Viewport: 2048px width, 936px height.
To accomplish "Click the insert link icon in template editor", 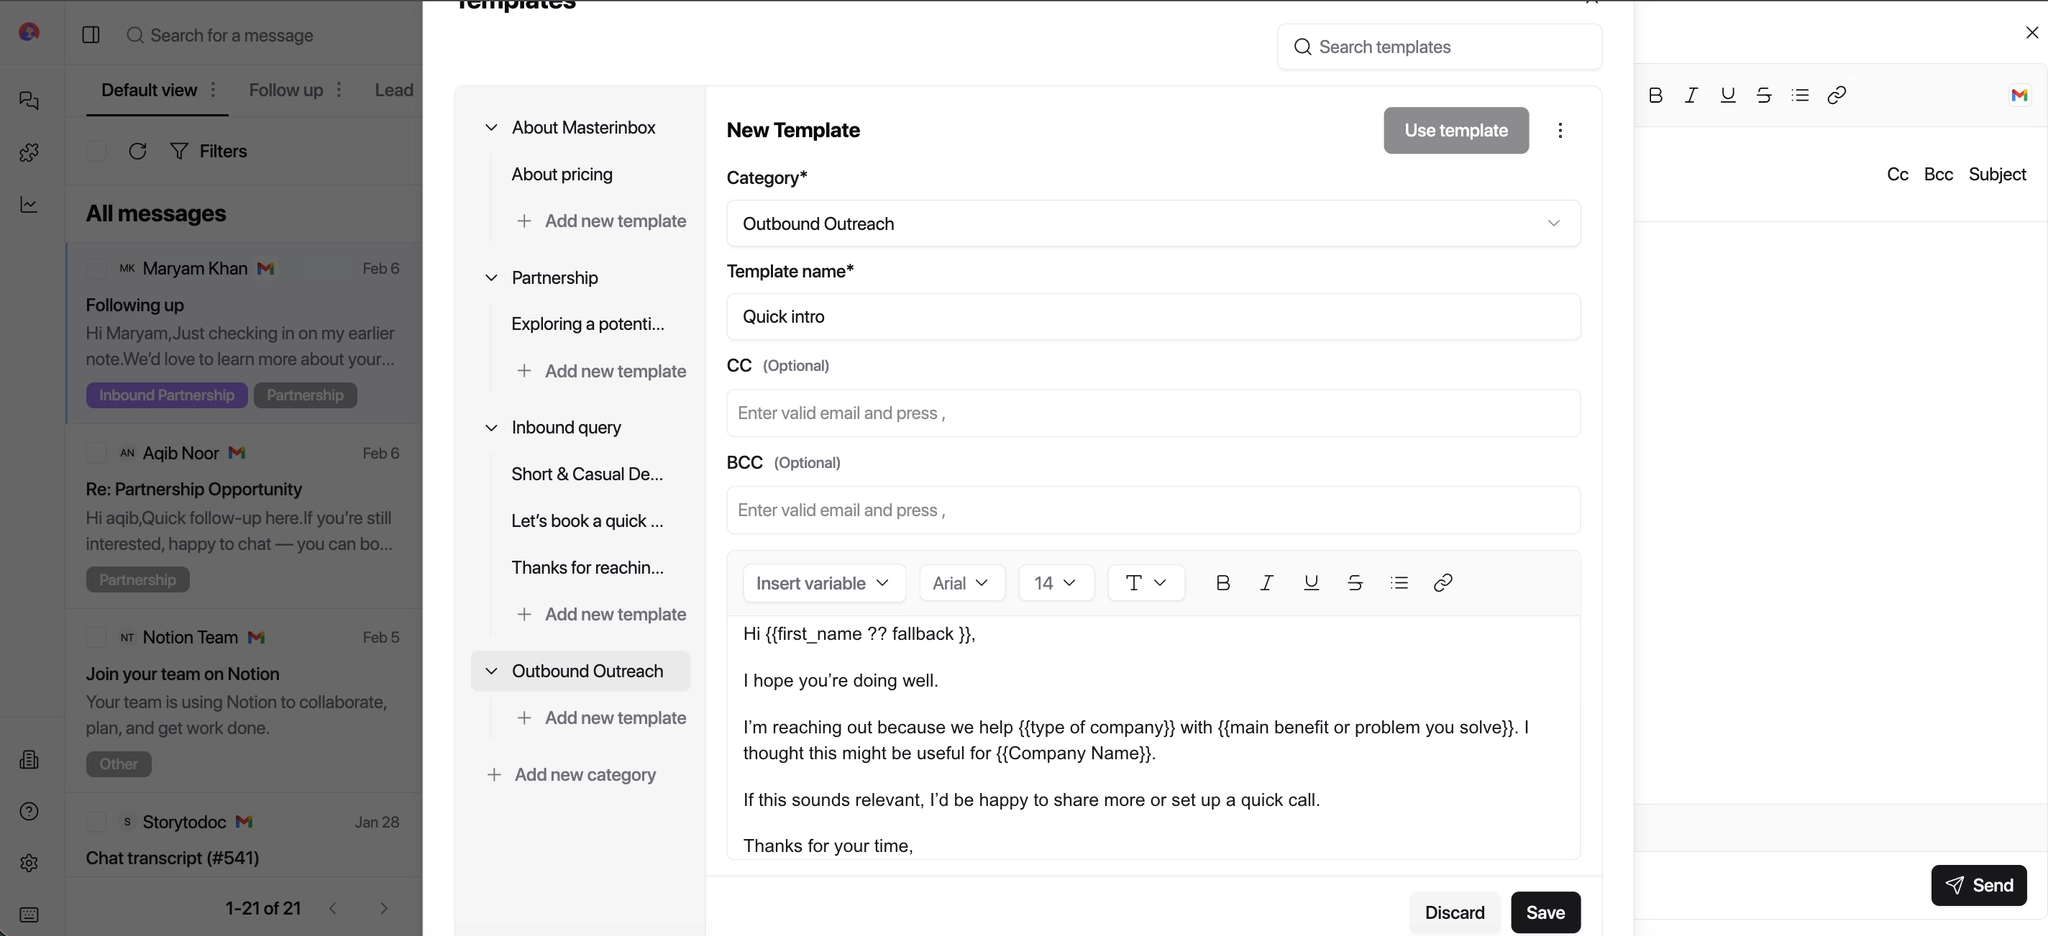I will (1442, 582).
